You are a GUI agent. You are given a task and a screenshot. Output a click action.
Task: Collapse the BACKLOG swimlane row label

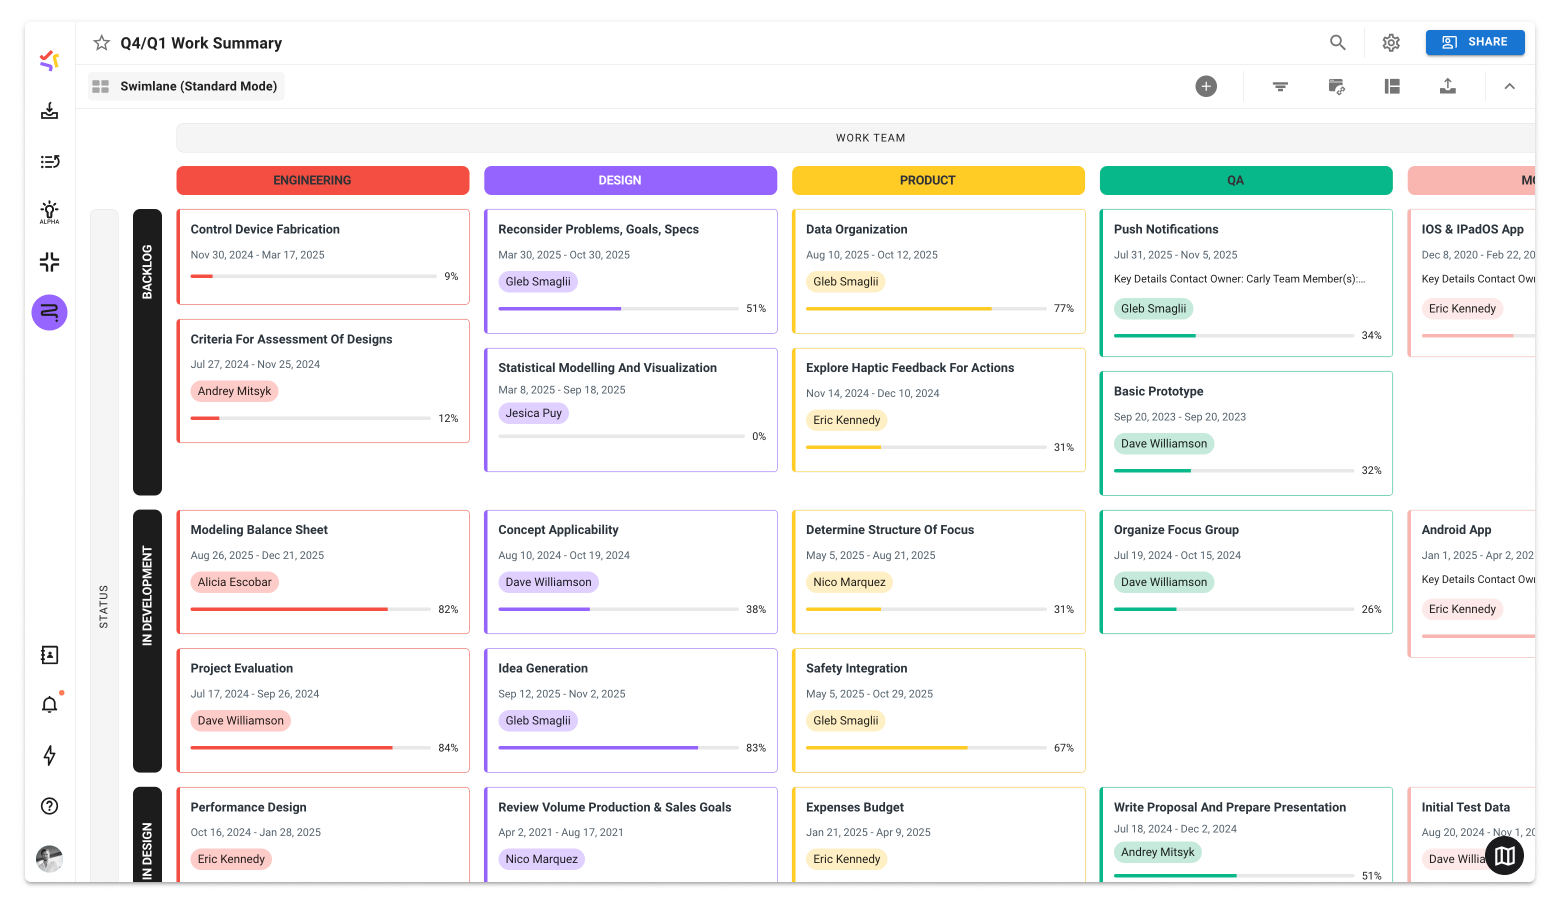pos(147,352)
